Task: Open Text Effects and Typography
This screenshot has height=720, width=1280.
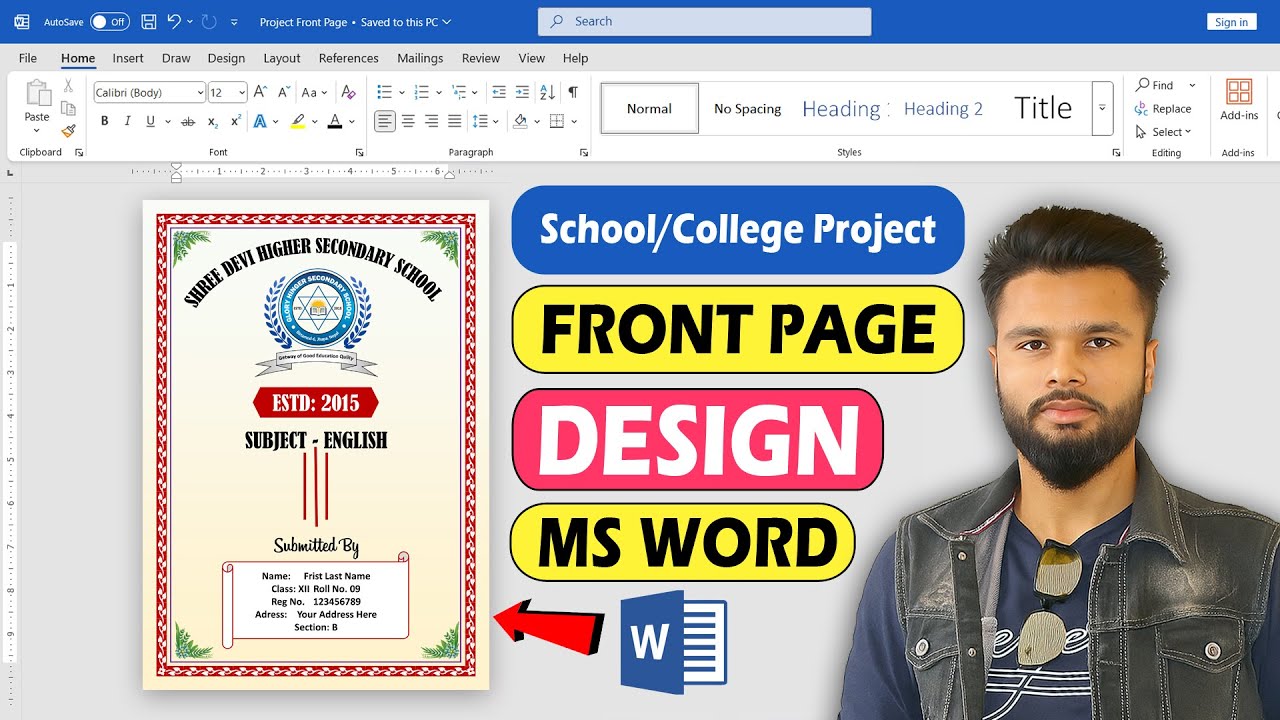Action: click(x=261, y=121)
